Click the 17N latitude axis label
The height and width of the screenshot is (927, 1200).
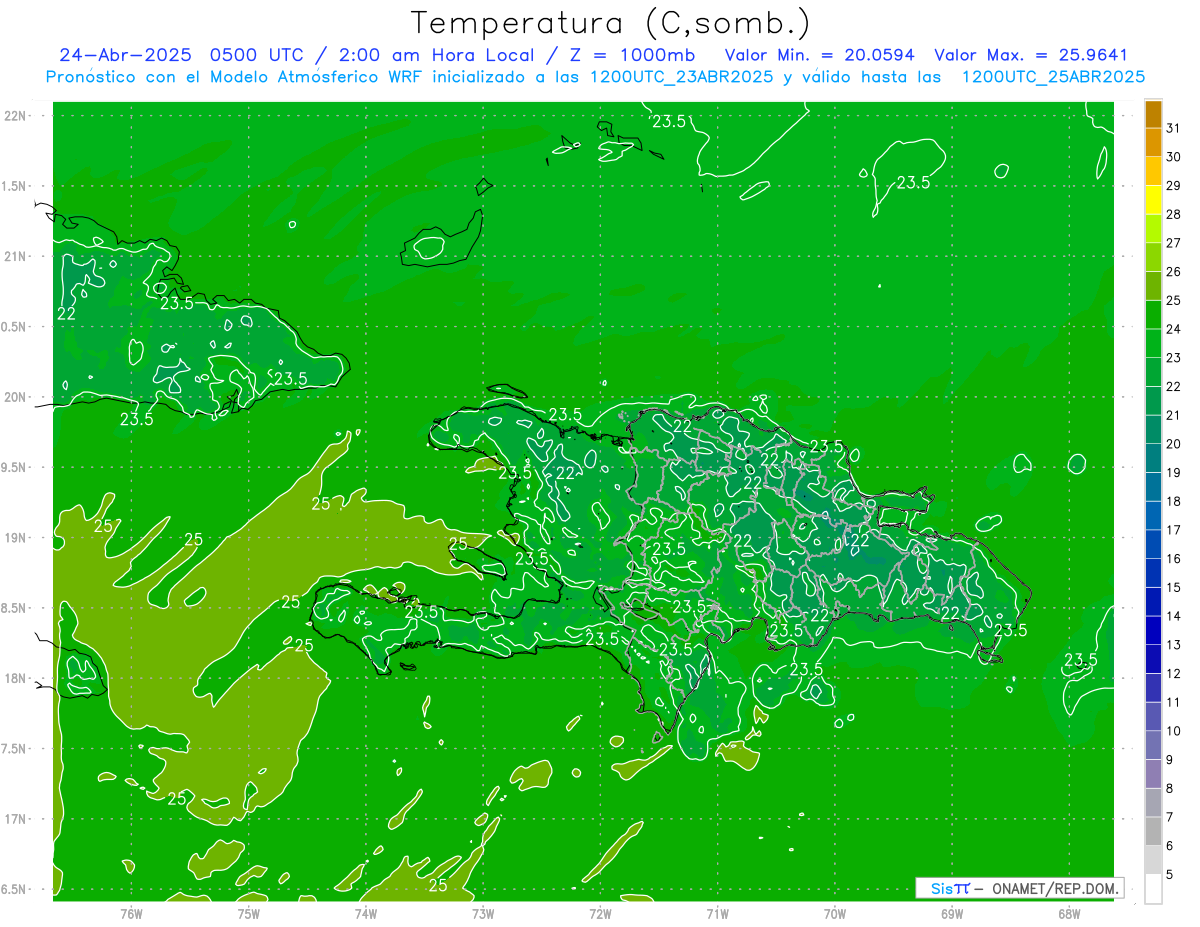(x=15, y=819)
